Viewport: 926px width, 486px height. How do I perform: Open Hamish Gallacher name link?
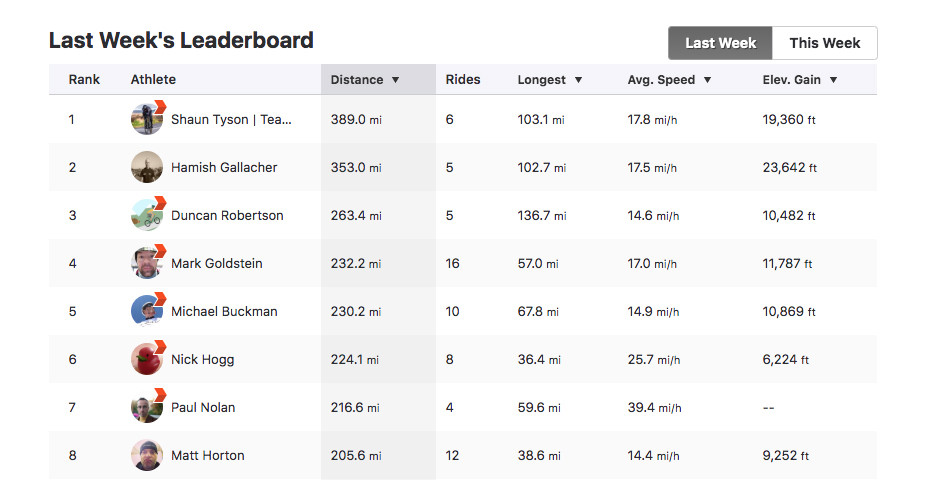click(x=224, y=167)
